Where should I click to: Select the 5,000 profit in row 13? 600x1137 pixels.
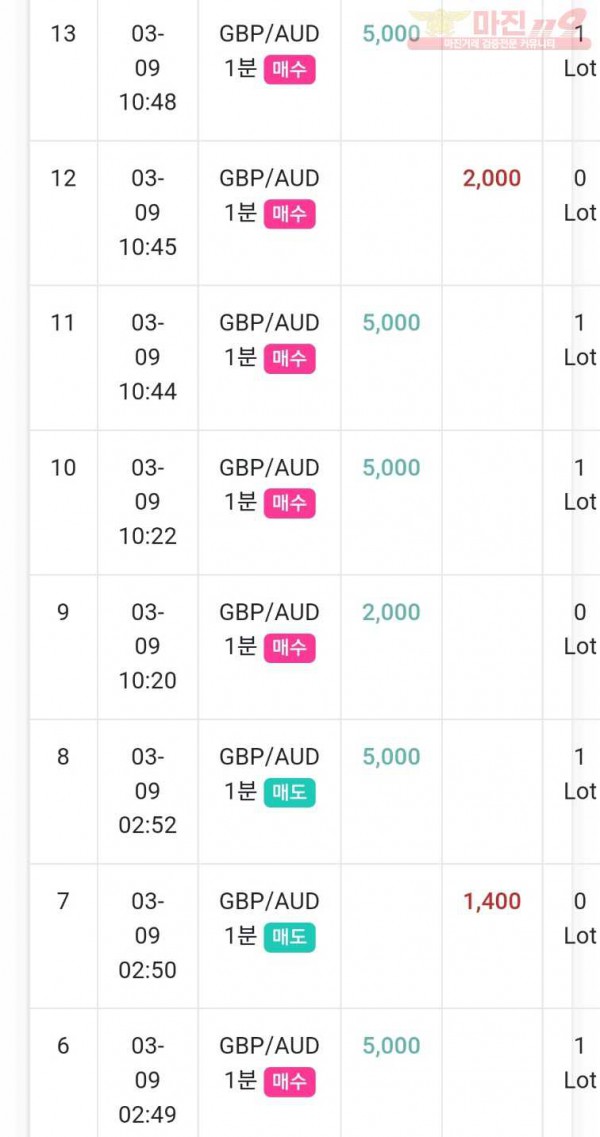tap(391, 34)
